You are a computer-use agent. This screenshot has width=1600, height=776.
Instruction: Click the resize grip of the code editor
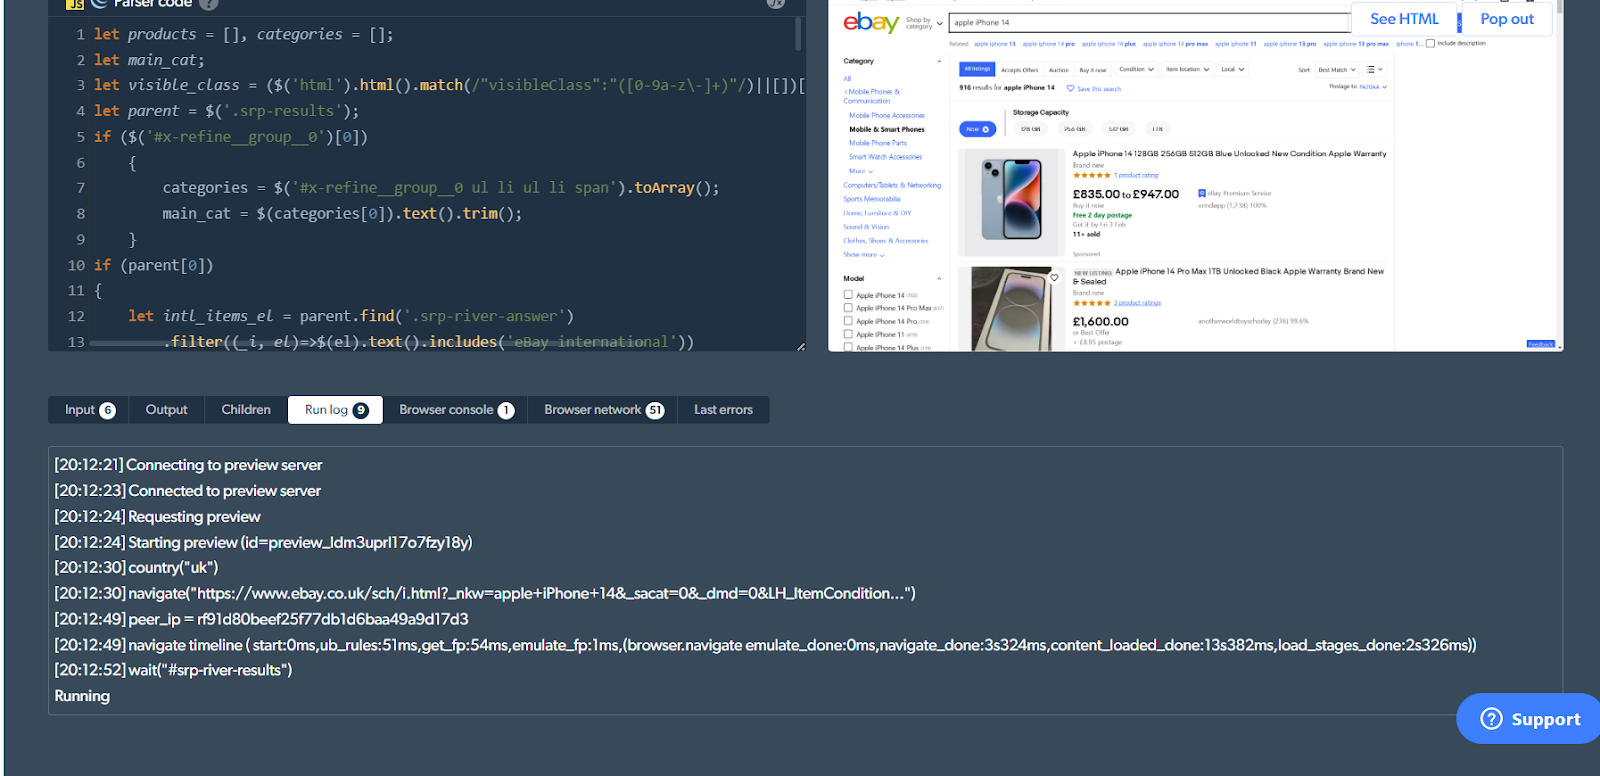click(800, 346)
